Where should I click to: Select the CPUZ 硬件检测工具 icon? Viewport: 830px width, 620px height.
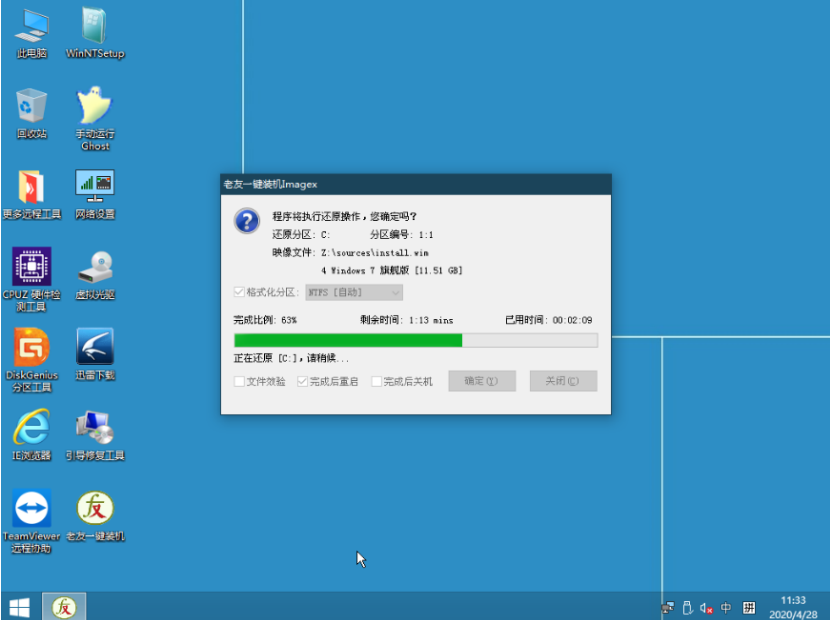tap(32, 280)
